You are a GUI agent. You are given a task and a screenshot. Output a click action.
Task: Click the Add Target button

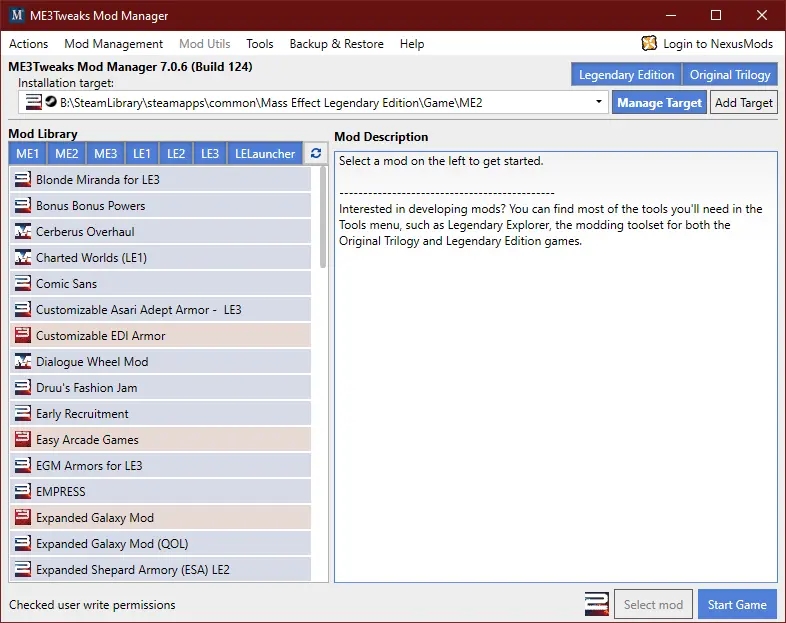coord(743,103)
